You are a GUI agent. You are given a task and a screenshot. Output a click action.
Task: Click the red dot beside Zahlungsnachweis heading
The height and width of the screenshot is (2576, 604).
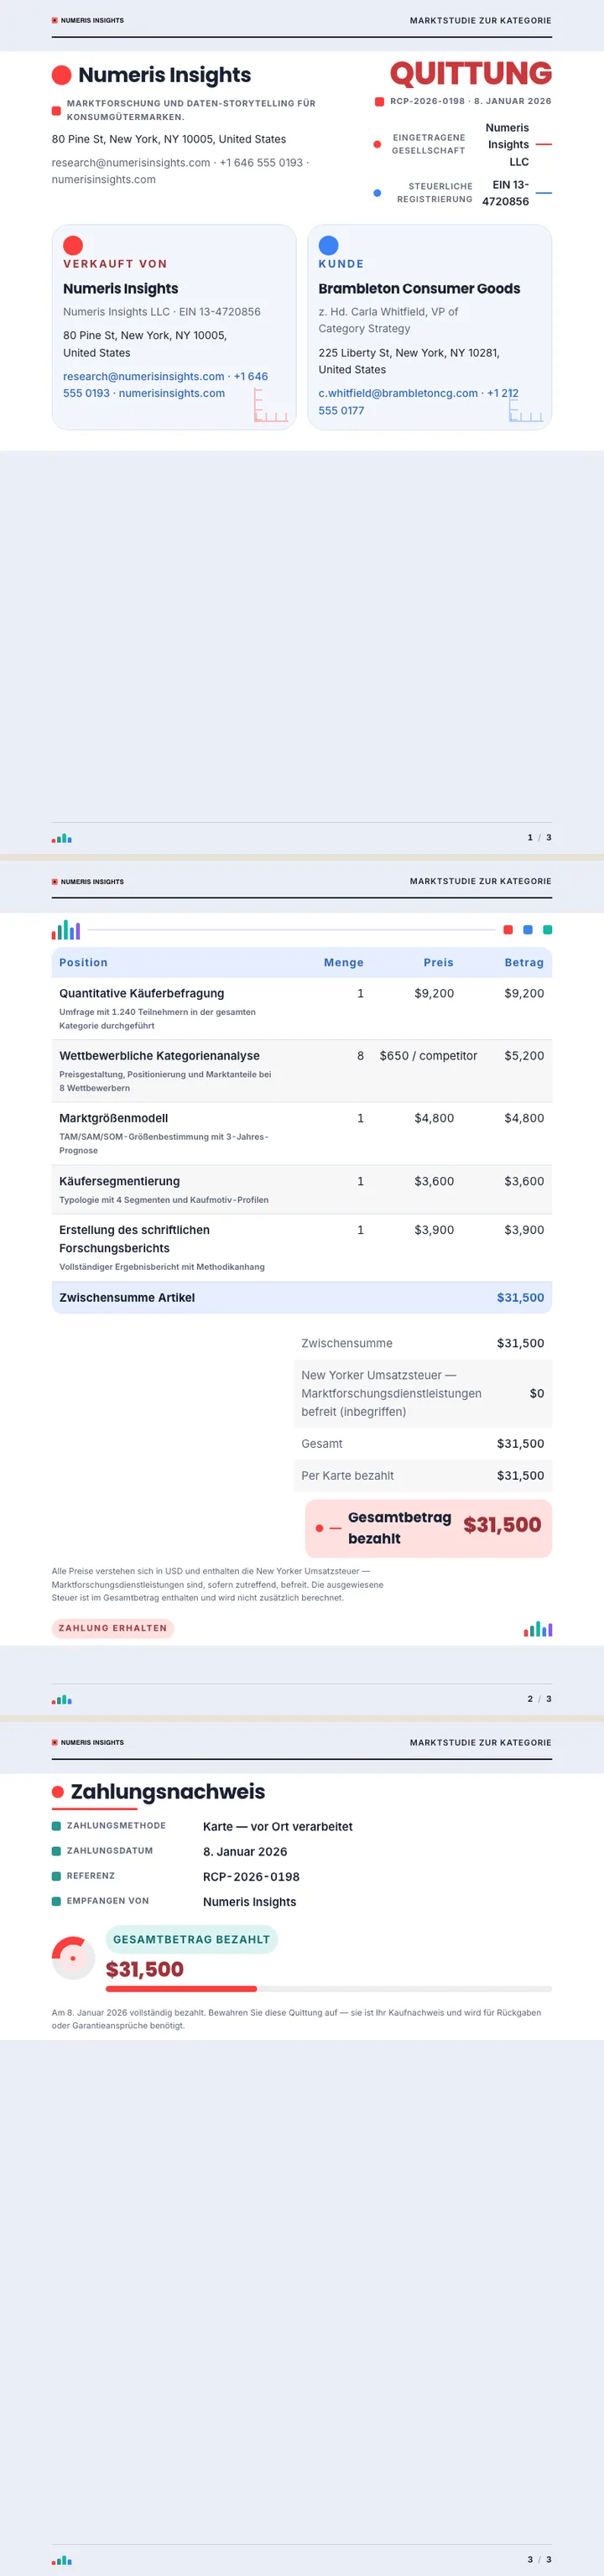[58, 1791]
